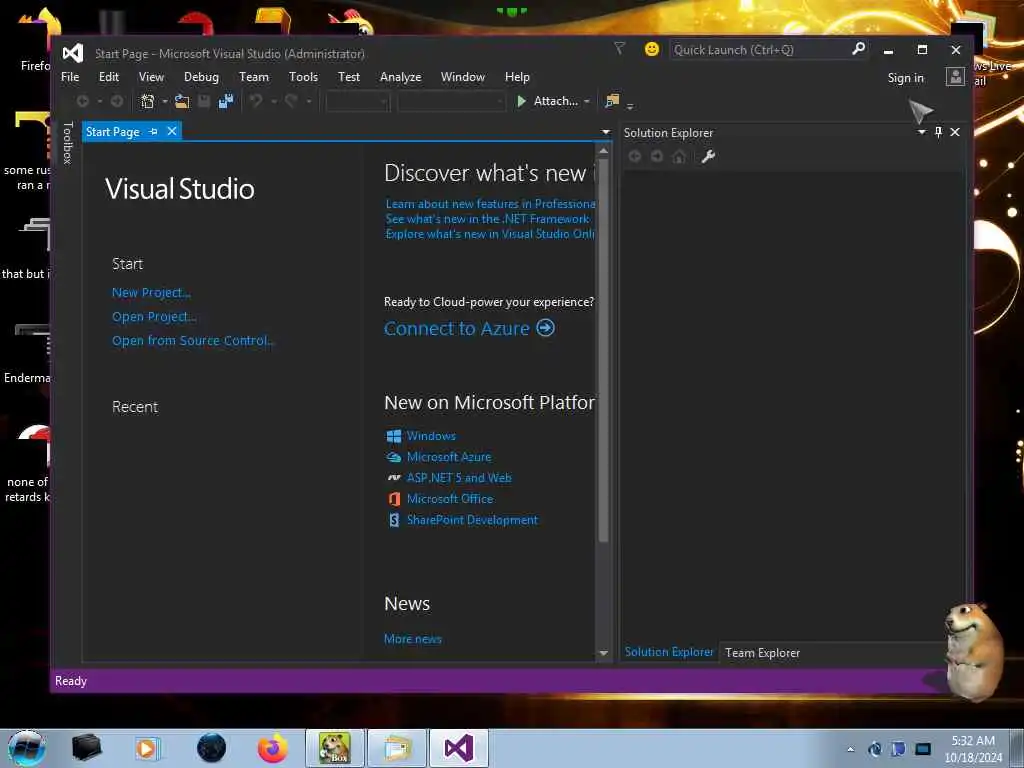Screen dimensions: 1024x768
Task: Open the Undo history dropdown arrow
Action: pos(274,101)
